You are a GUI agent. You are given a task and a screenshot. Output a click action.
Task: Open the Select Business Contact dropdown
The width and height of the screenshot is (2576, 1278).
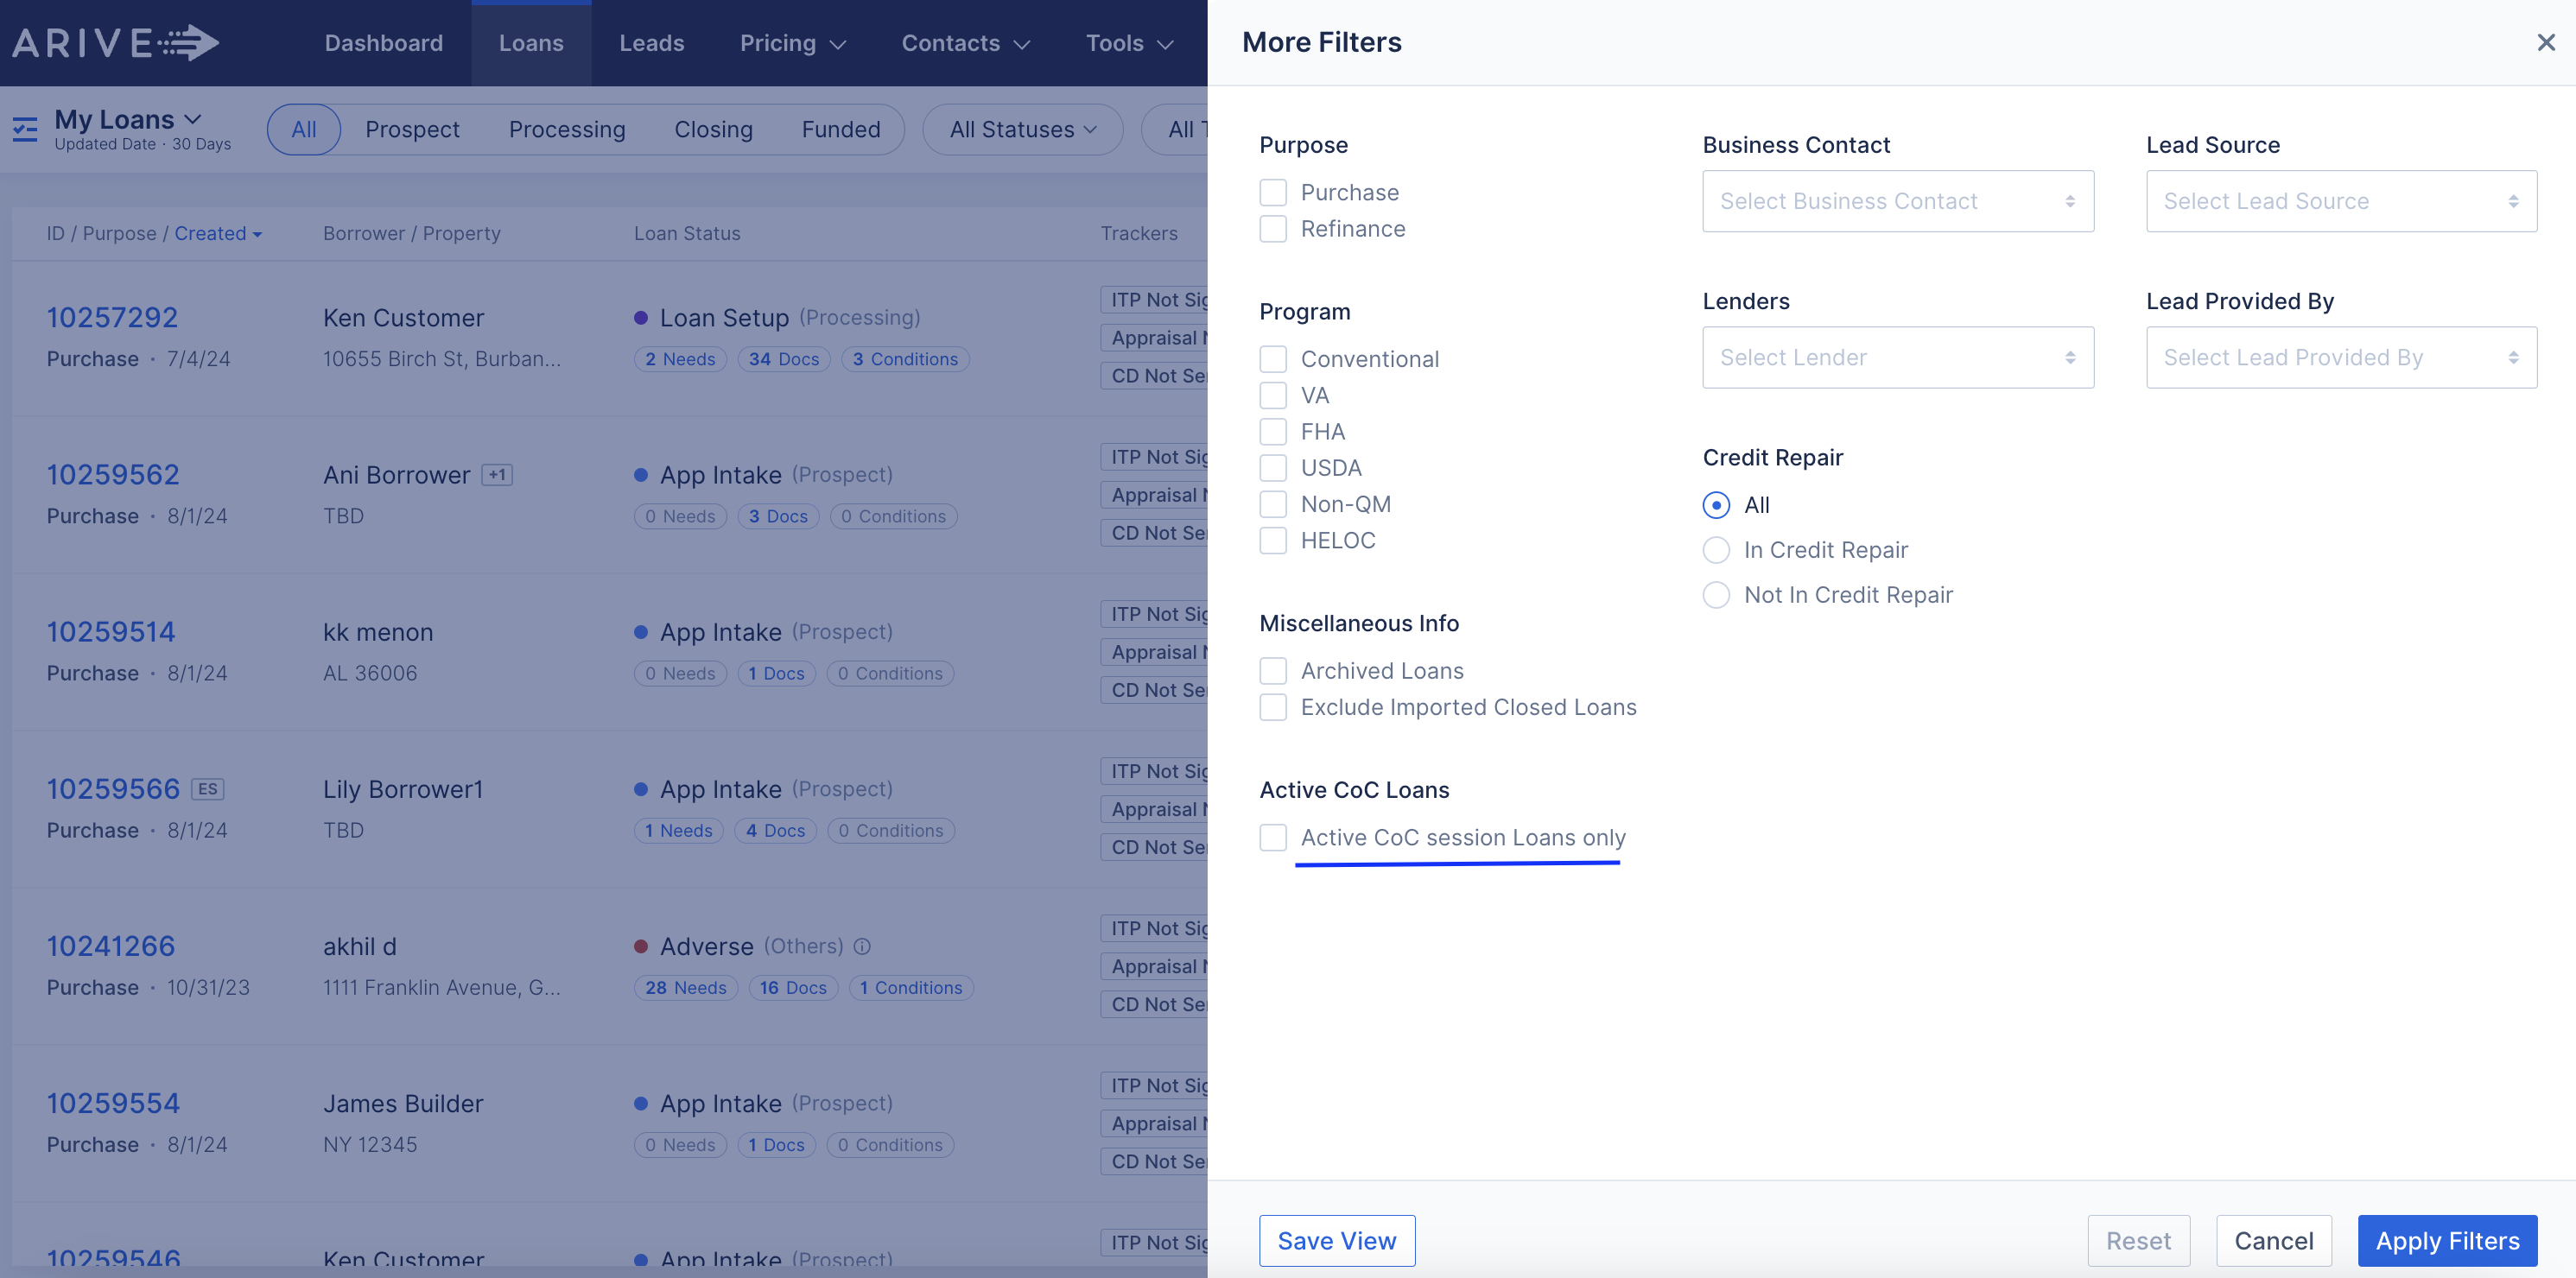tap(1897, 201)
